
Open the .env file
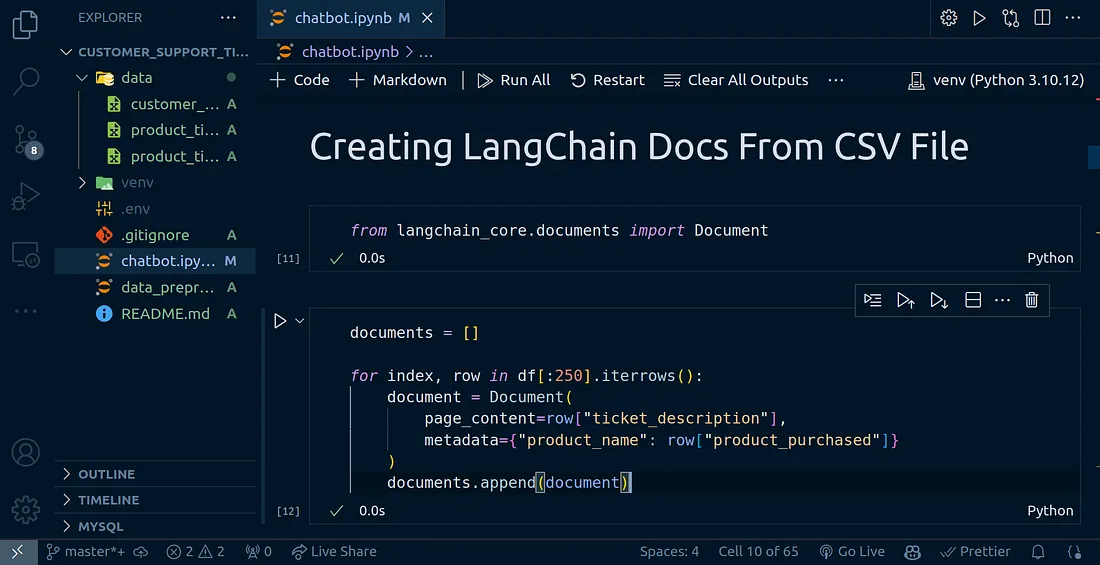[x=155, y=208]
